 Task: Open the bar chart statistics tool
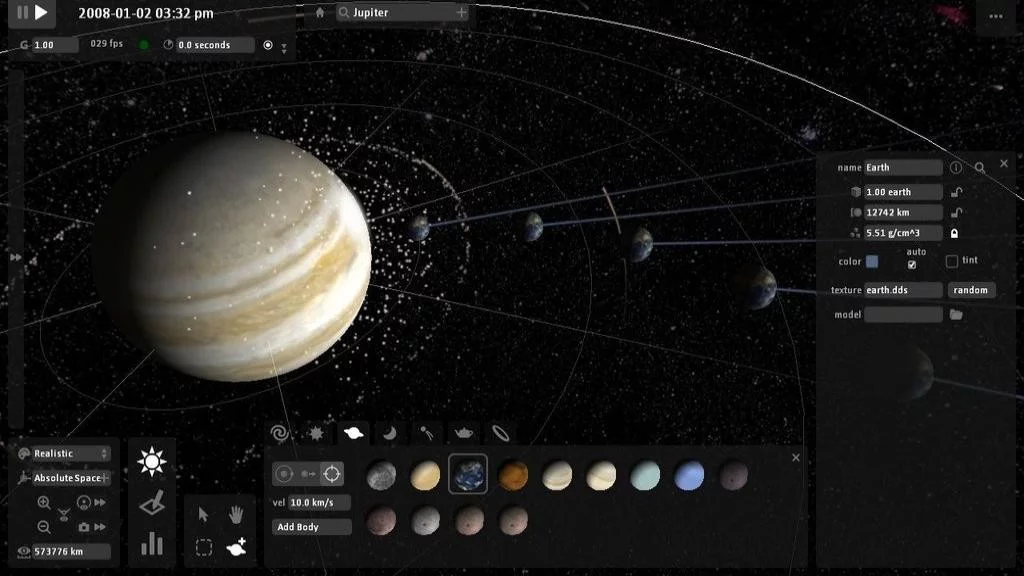point(152,543)
